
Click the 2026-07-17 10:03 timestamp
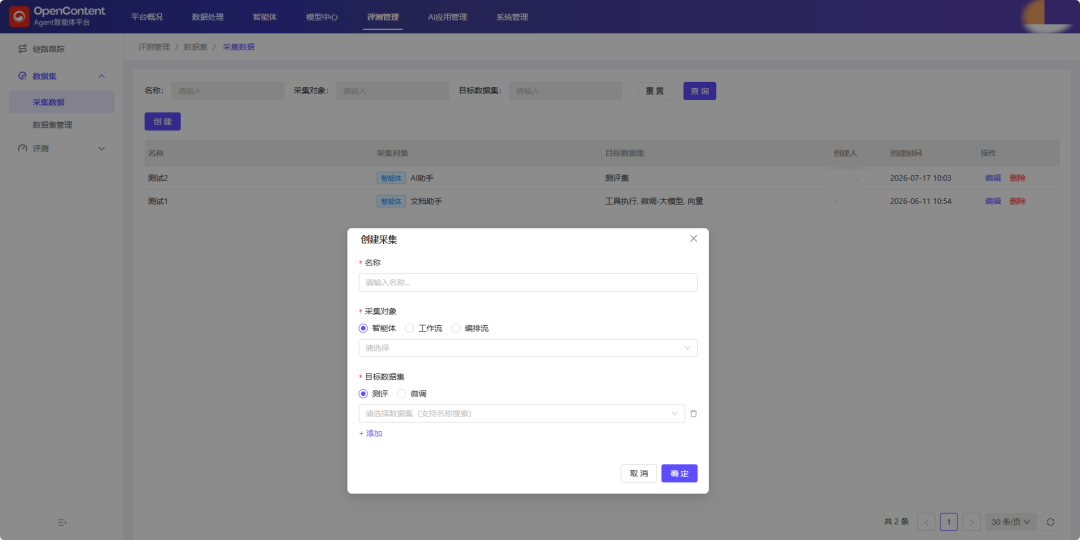[x=920, y=178]
